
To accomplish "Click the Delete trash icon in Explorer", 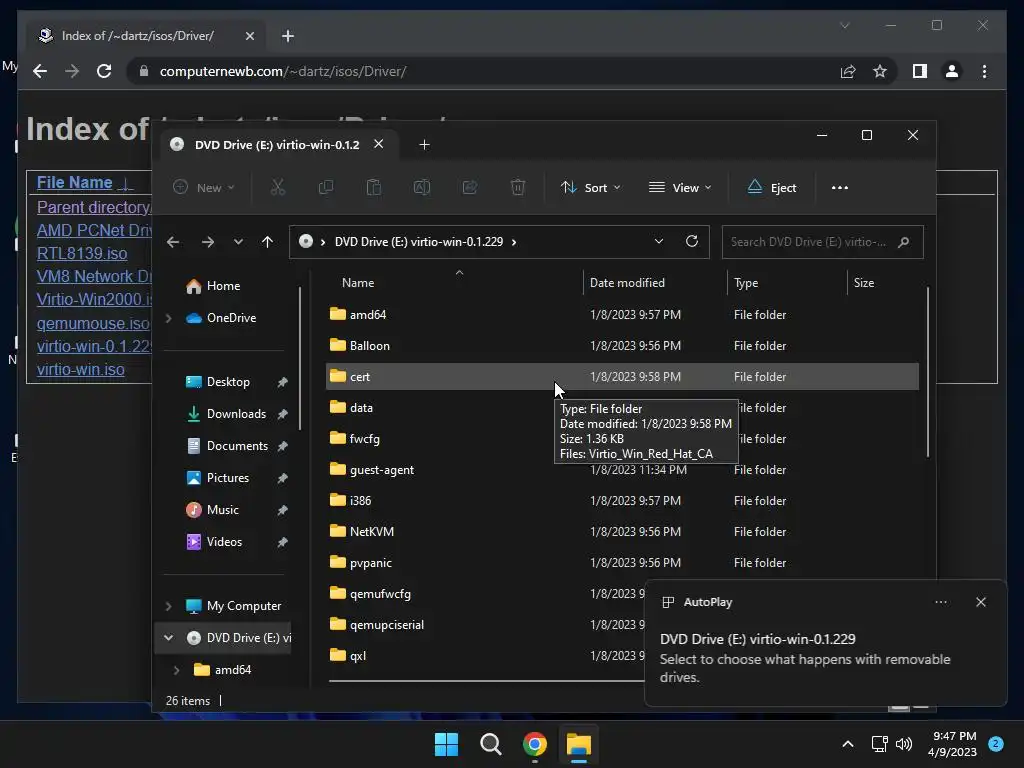I will pos(517,187).
